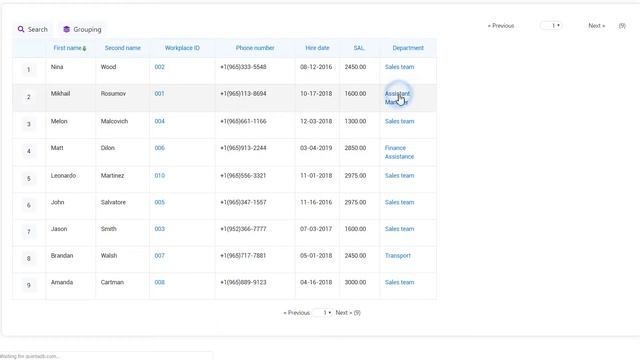This screenshot has height=360, width=640.
Task: Click hire date 08-12-2016
Action: 316,67
